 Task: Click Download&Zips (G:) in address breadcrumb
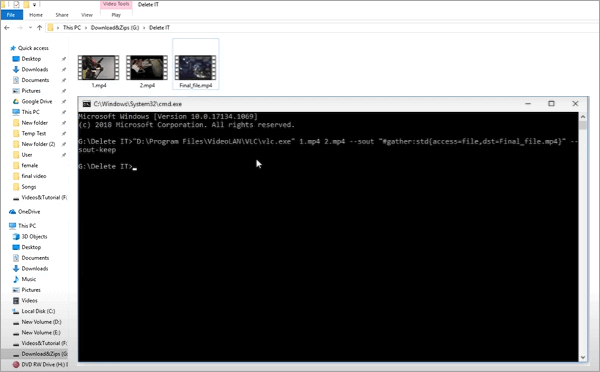click(x=115, y=28)
